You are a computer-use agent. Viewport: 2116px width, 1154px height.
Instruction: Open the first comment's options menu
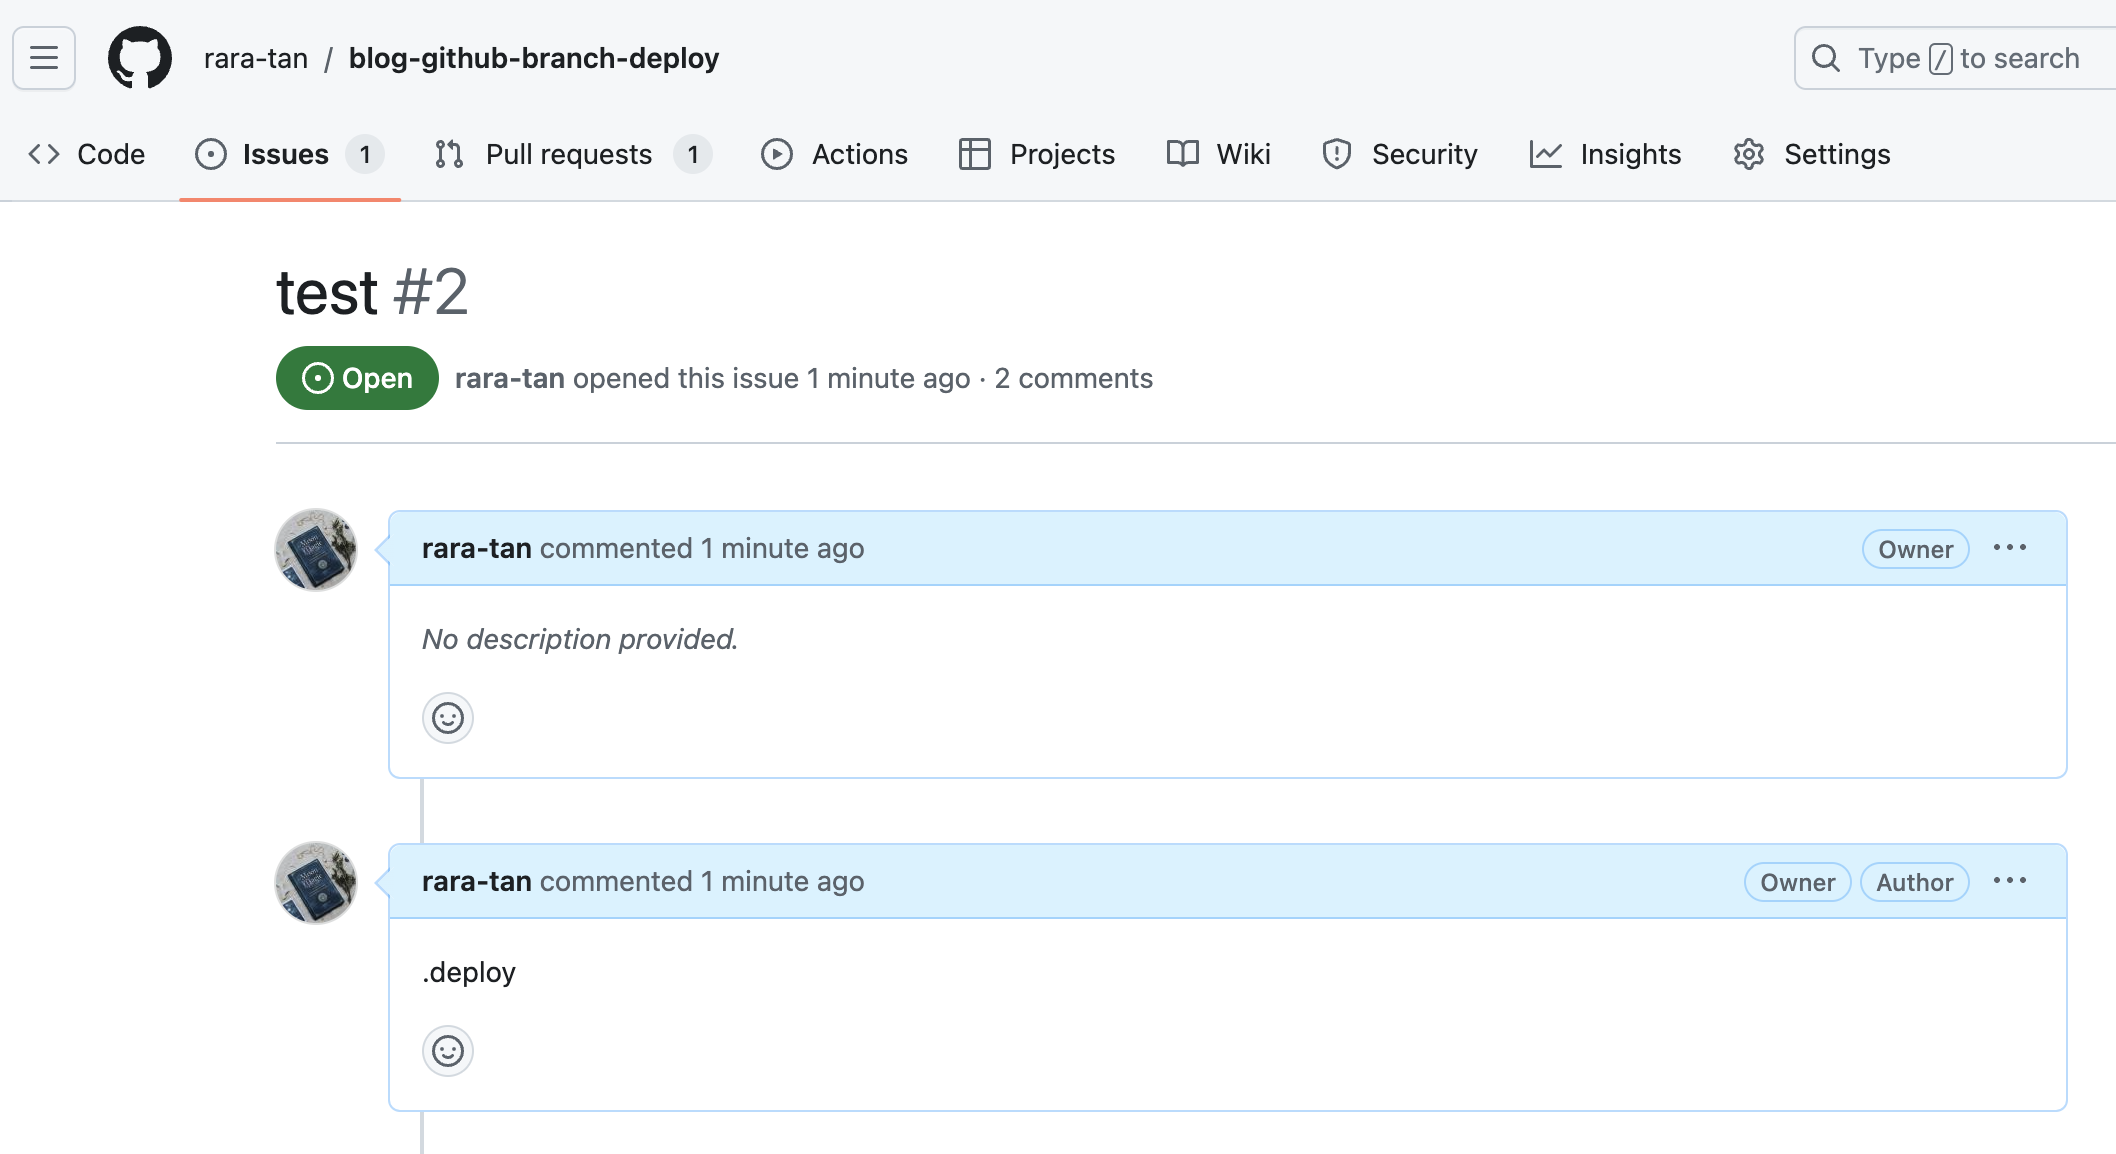2011,548
